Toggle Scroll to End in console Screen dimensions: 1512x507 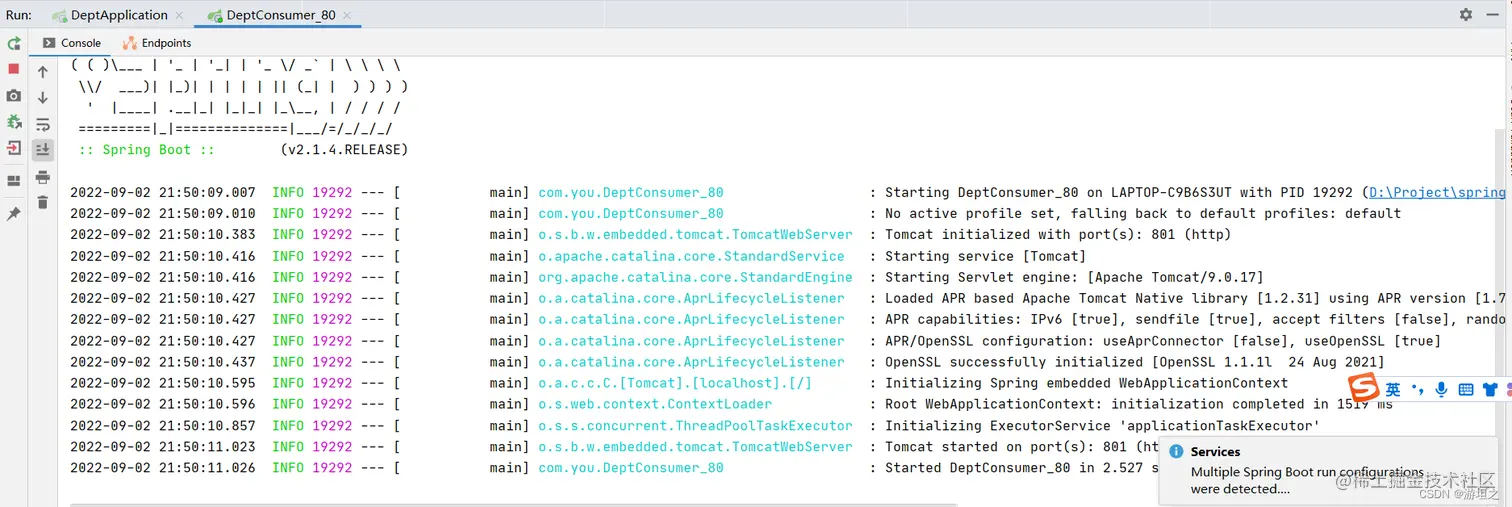pyautogui.click(x=43, y=150)
